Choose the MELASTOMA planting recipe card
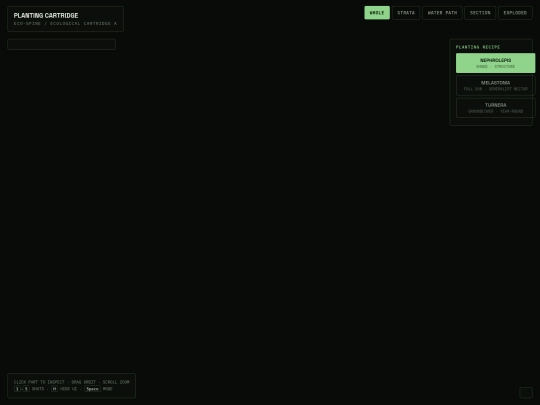The image size is (540, 405). pyautogui.click(x=496, y=85)
